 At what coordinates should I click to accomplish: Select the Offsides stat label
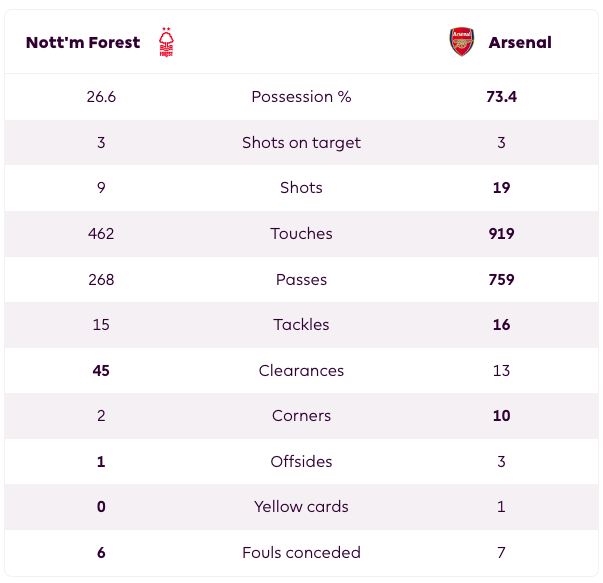(x=301, y=461)
